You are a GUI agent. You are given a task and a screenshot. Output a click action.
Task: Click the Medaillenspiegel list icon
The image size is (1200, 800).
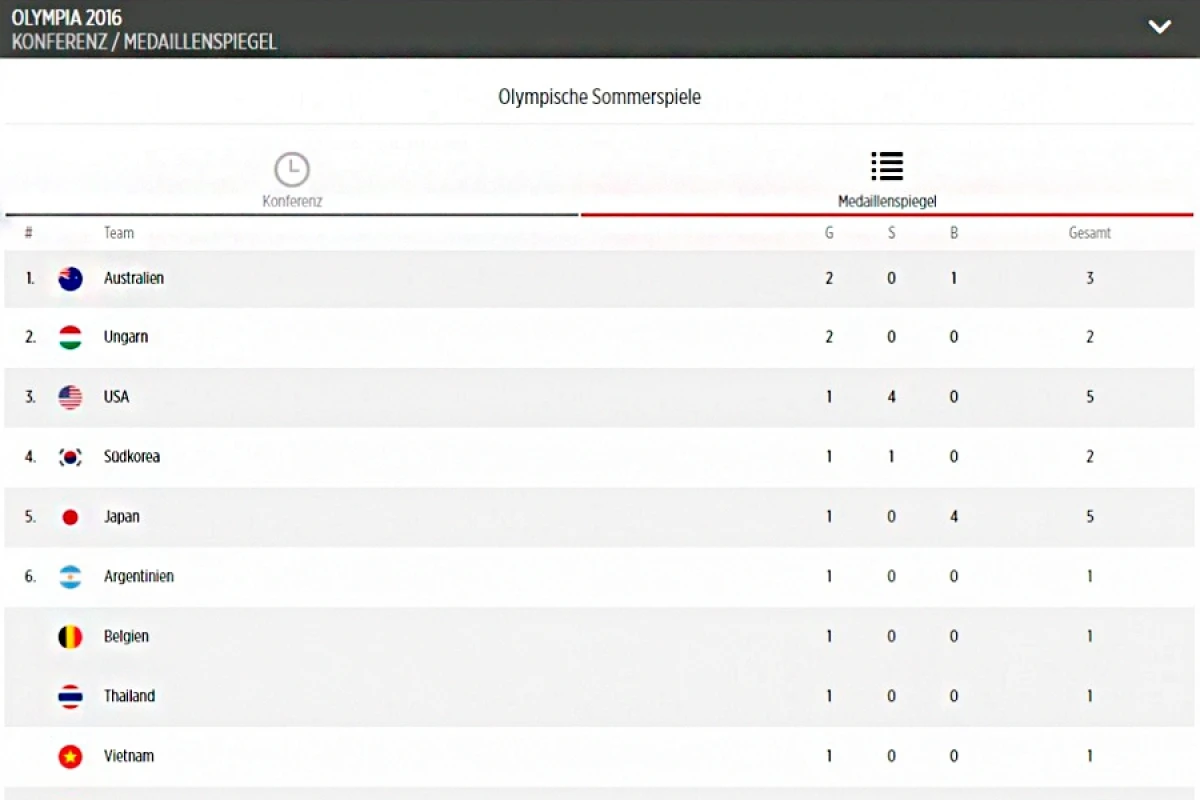point(887,166)
